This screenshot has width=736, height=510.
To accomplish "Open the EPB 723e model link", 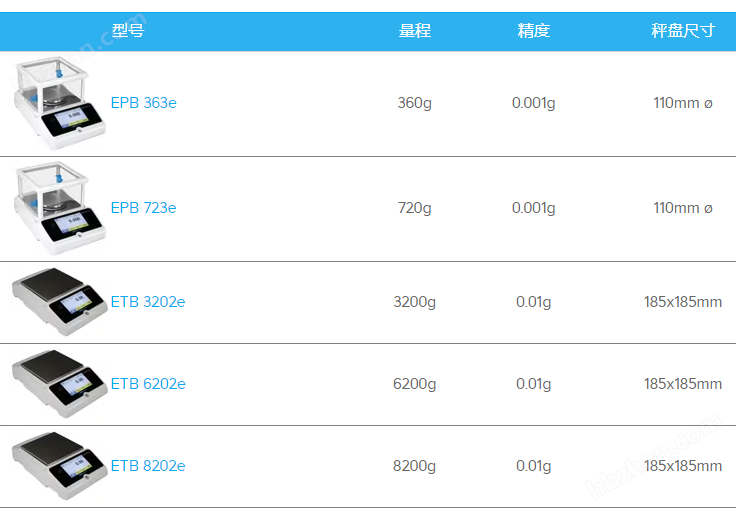I will [144, 208].
